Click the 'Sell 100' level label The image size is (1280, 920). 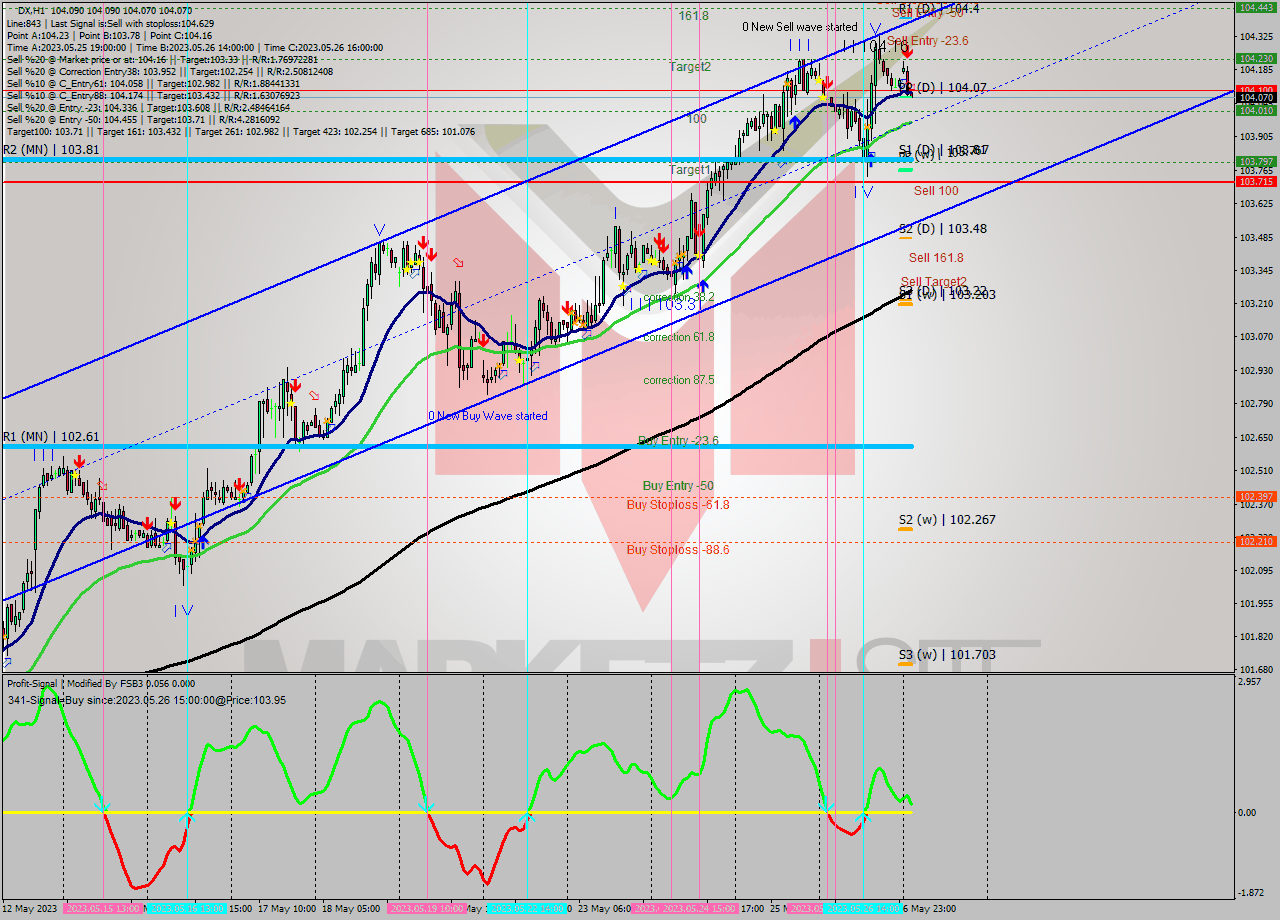click(936, 191)
